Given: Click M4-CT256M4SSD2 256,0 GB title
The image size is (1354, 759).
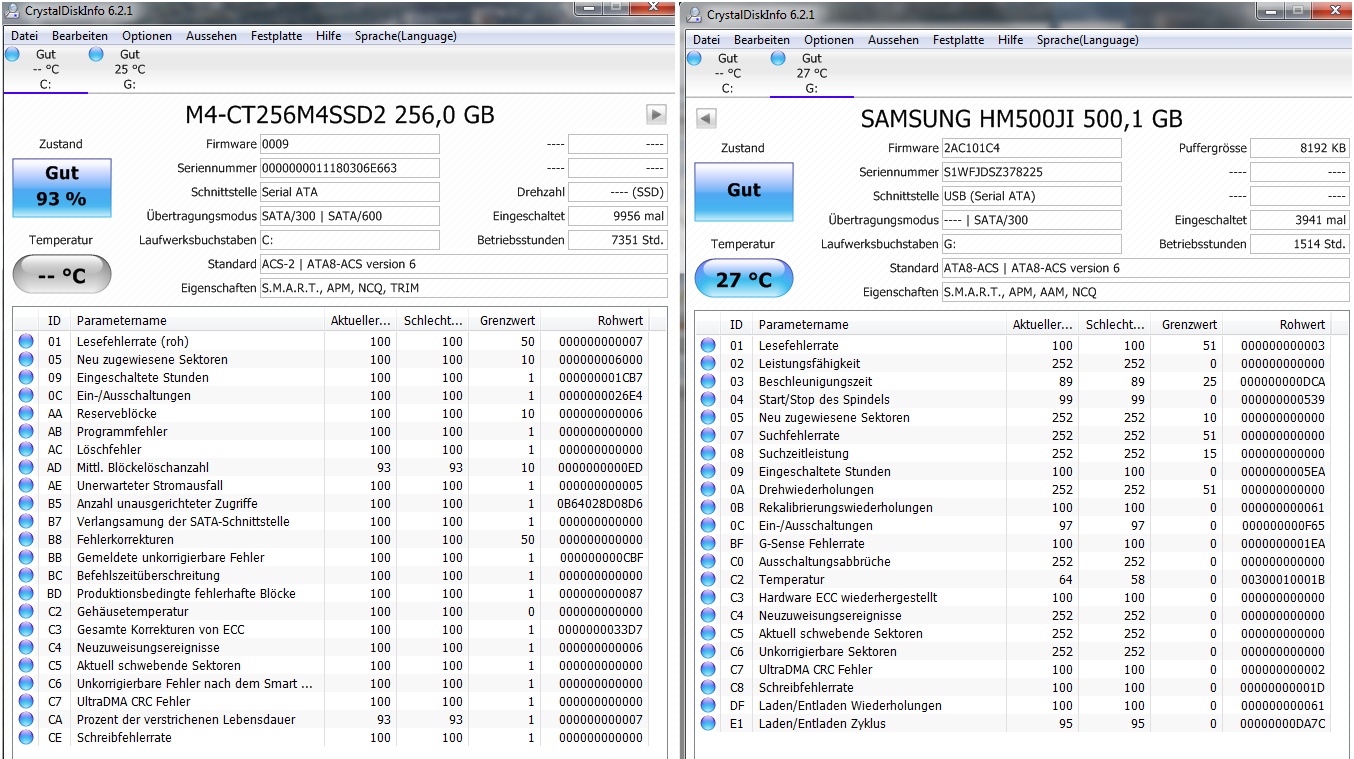Looking at the screenshot, I should click(340, 115).
